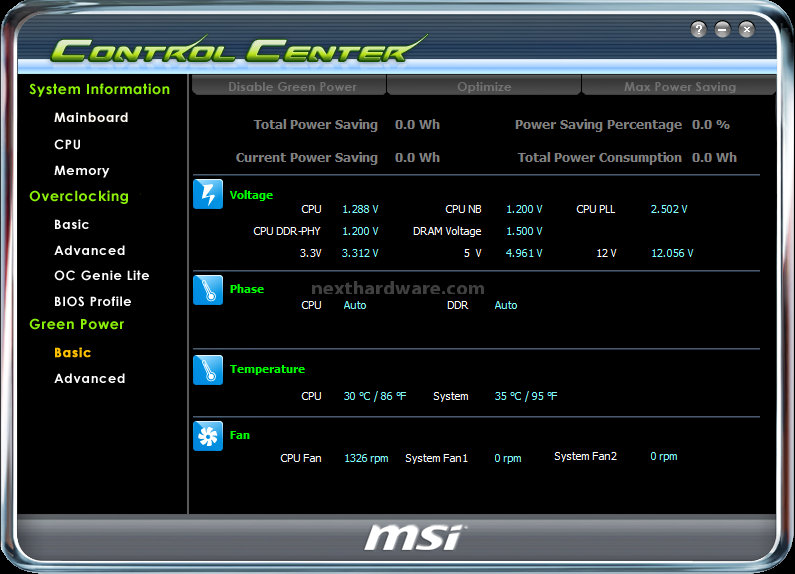The width and height of the screenshot is (795, 574).
Task: Click the Total Power Saving label
Action: [316, 125]
